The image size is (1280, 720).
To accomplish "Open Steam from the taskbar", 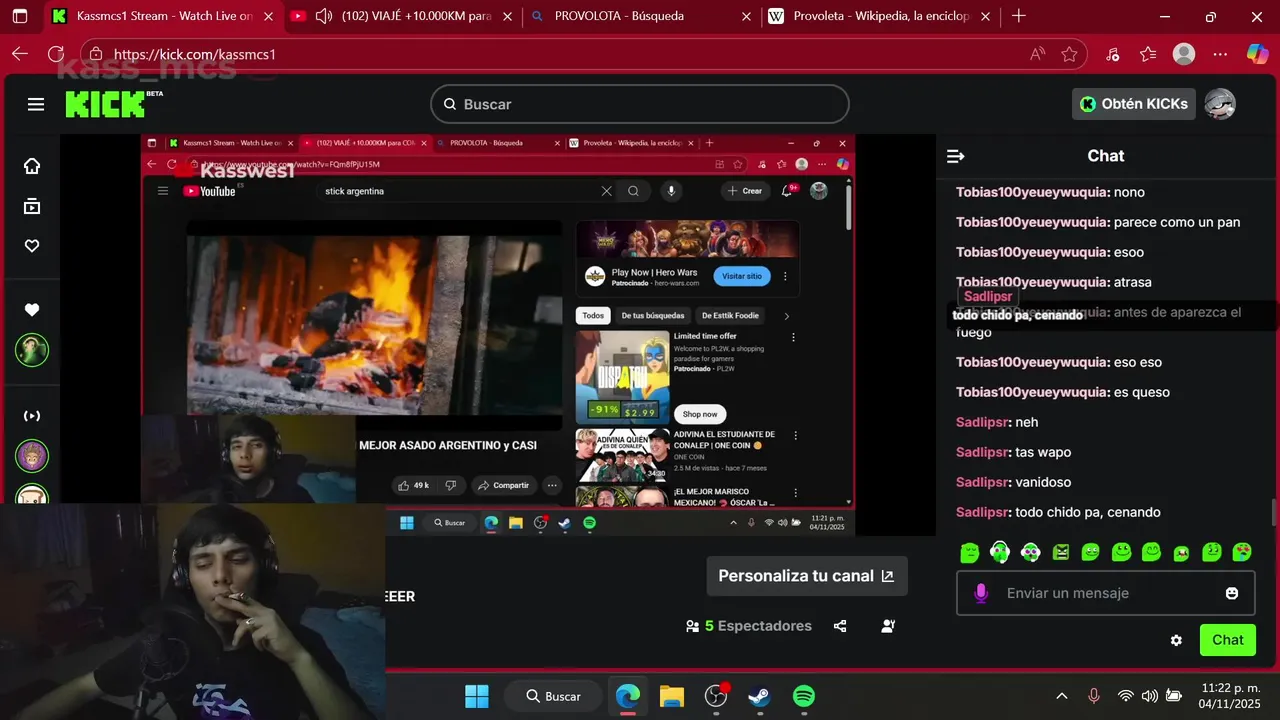I will [759, 696].
